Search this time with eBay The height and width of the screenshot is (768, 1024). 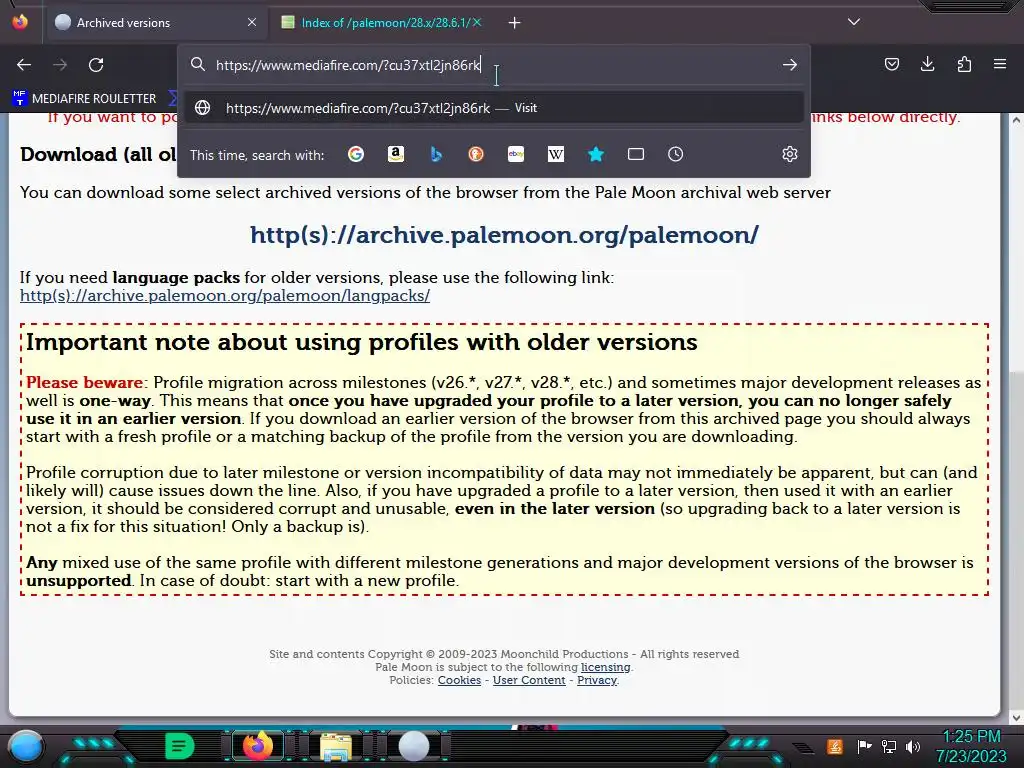click(x=516, y=154)
